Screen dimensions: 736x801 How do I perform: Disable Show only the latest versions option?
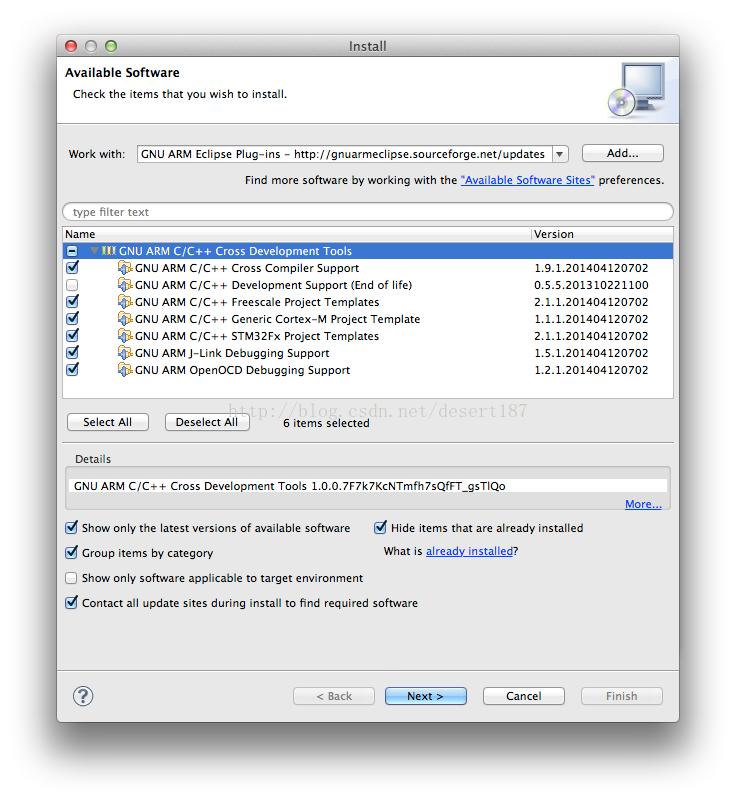pos(72,527)
